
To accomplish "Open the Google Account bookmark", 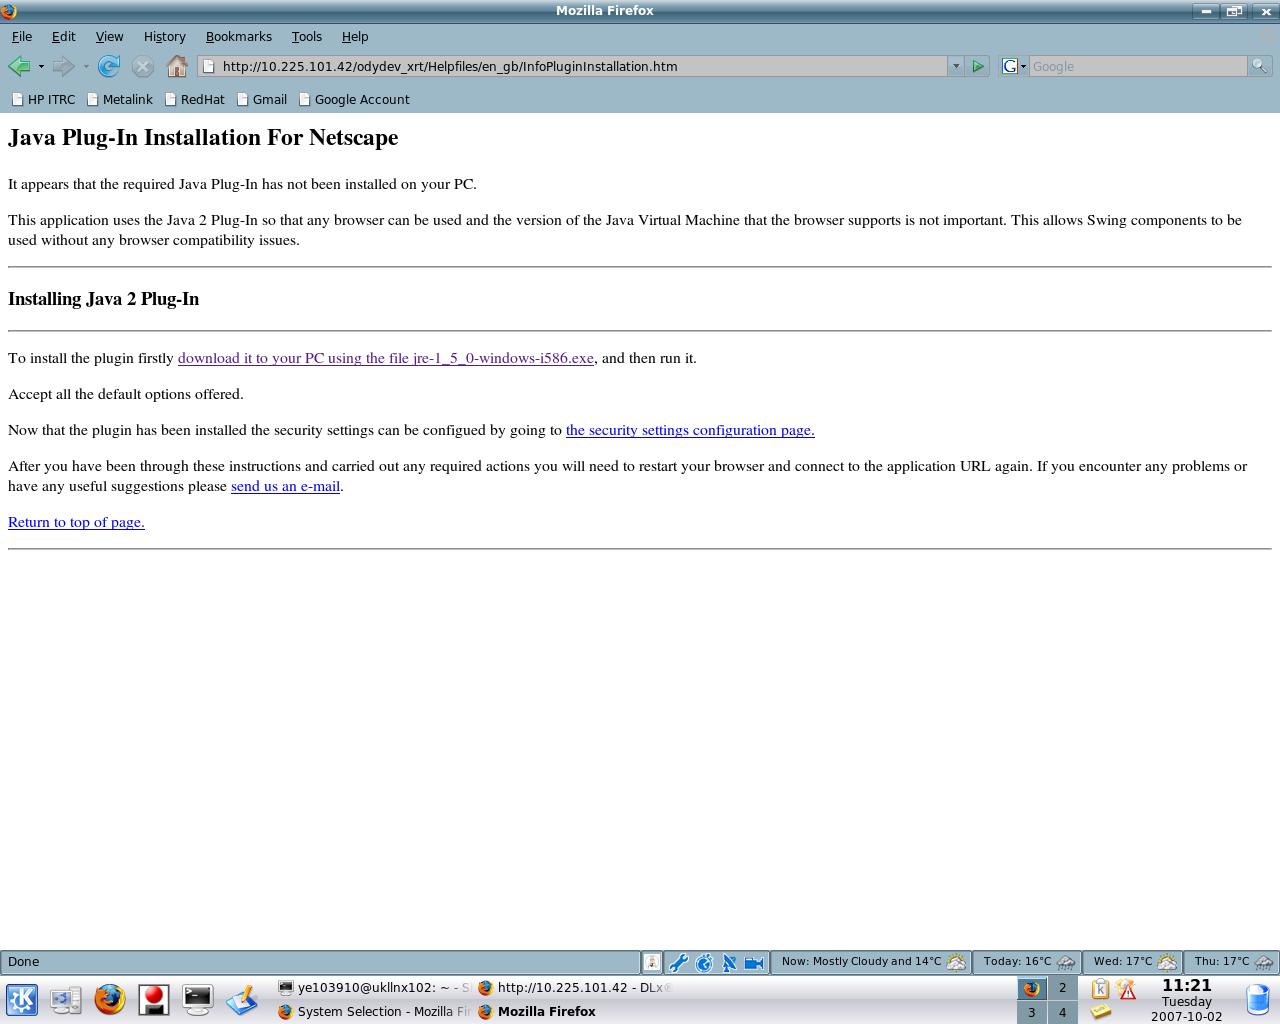I will coord(354,99).
